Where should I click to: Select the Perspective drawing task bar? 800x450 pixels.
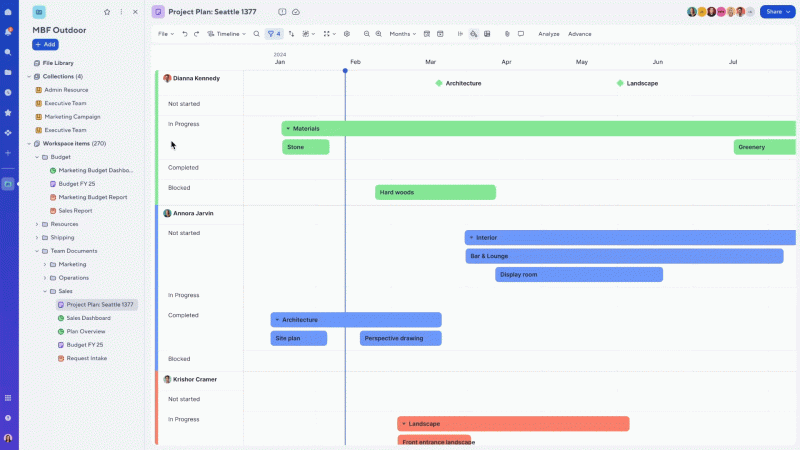401,338
